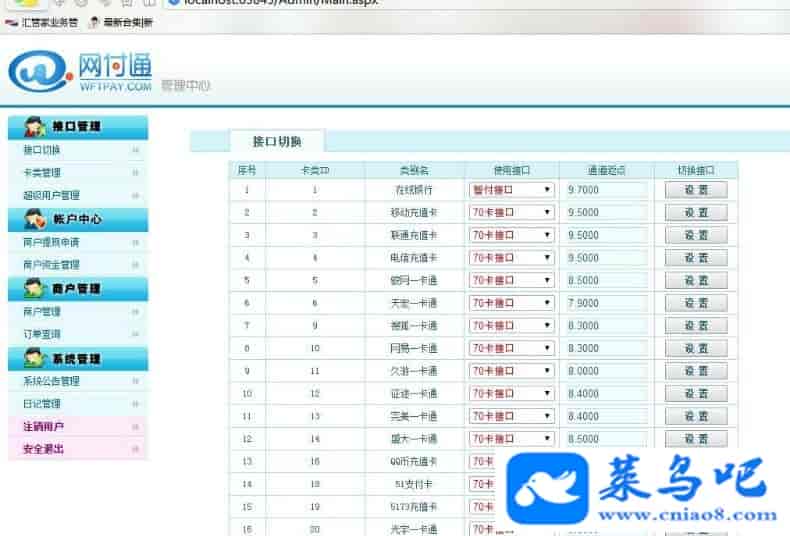Click the 帐户中心 section avatar icon
790x536 pixels.
click(x=35, y=219)
